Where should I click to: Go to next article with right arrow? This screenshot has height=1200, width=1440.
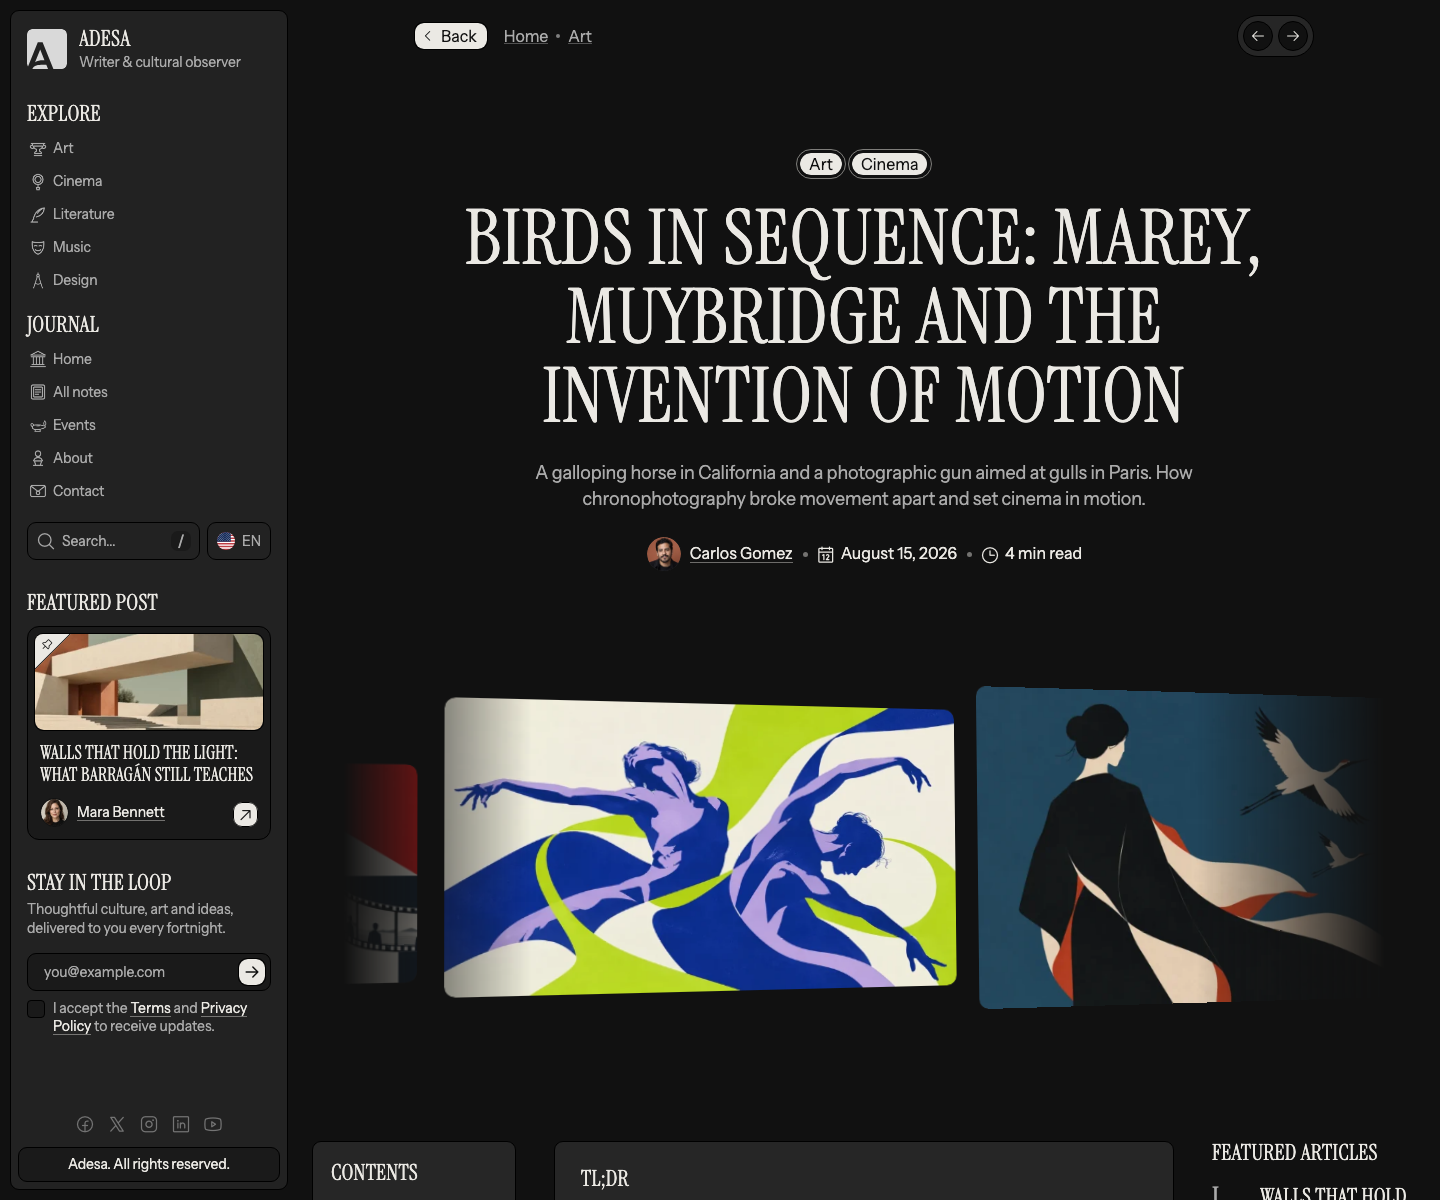click(1293, 36)
